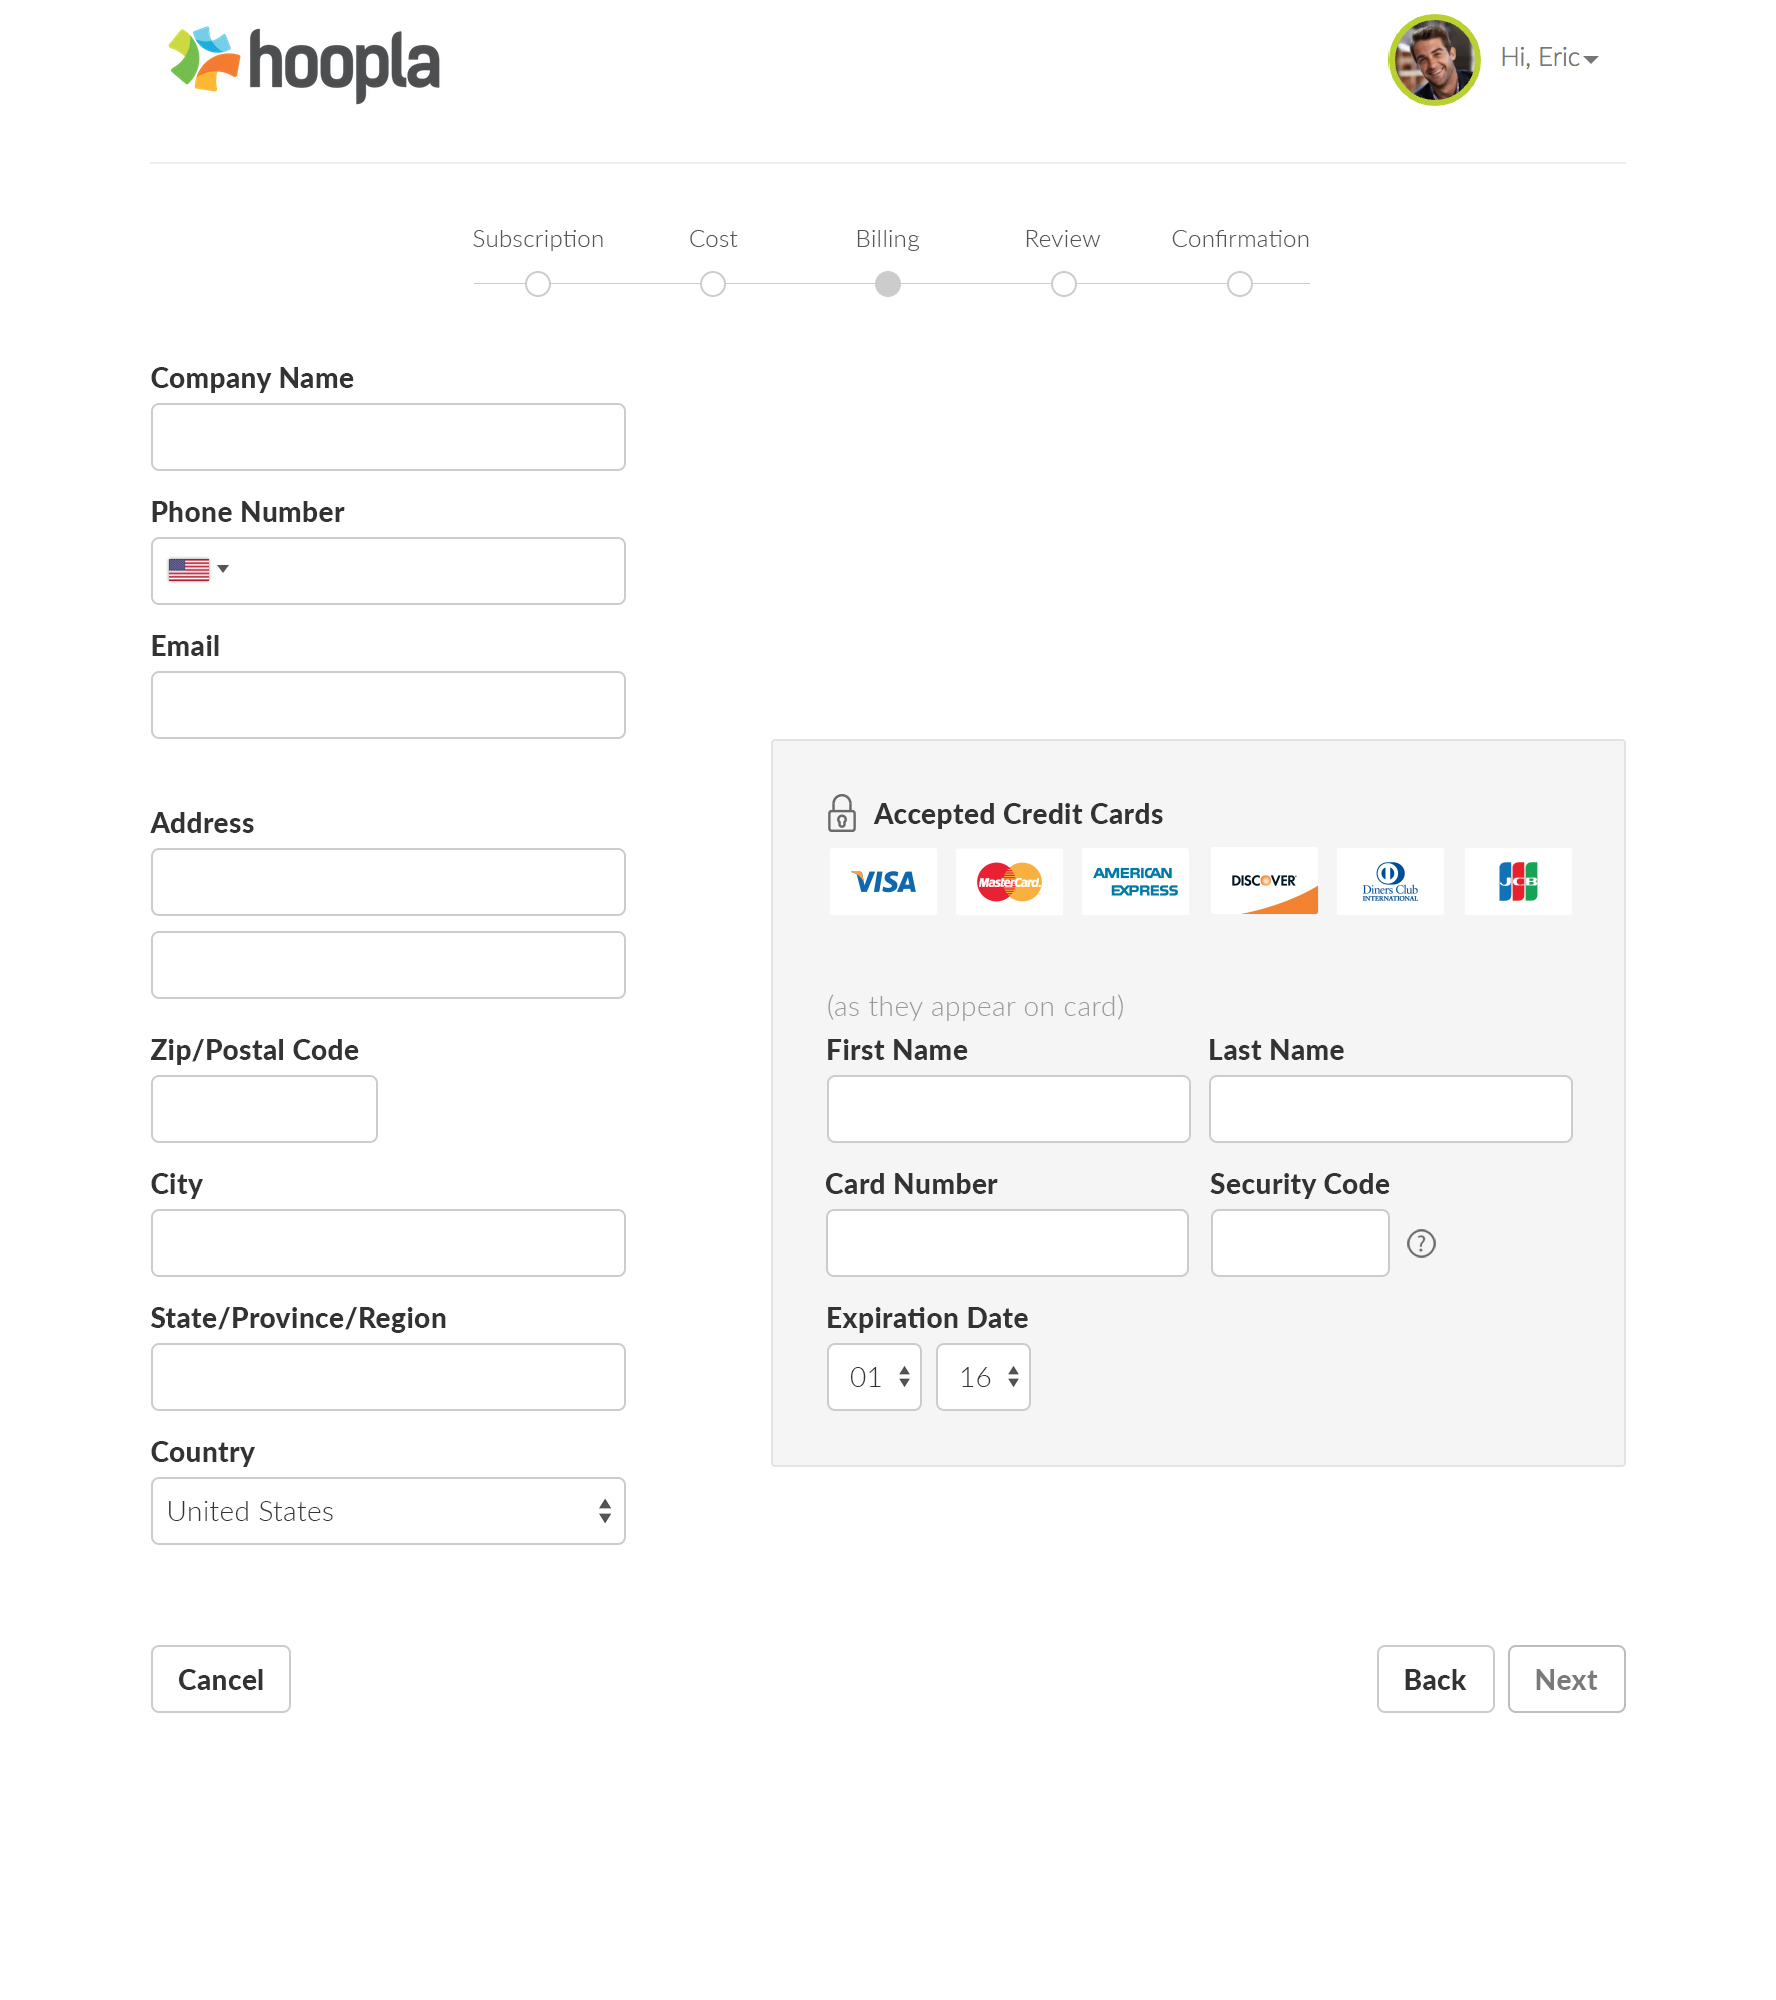Click the MasterCard icon
The width and height of the screenshot is (1776, 2000).
[x=1009, y=881]
